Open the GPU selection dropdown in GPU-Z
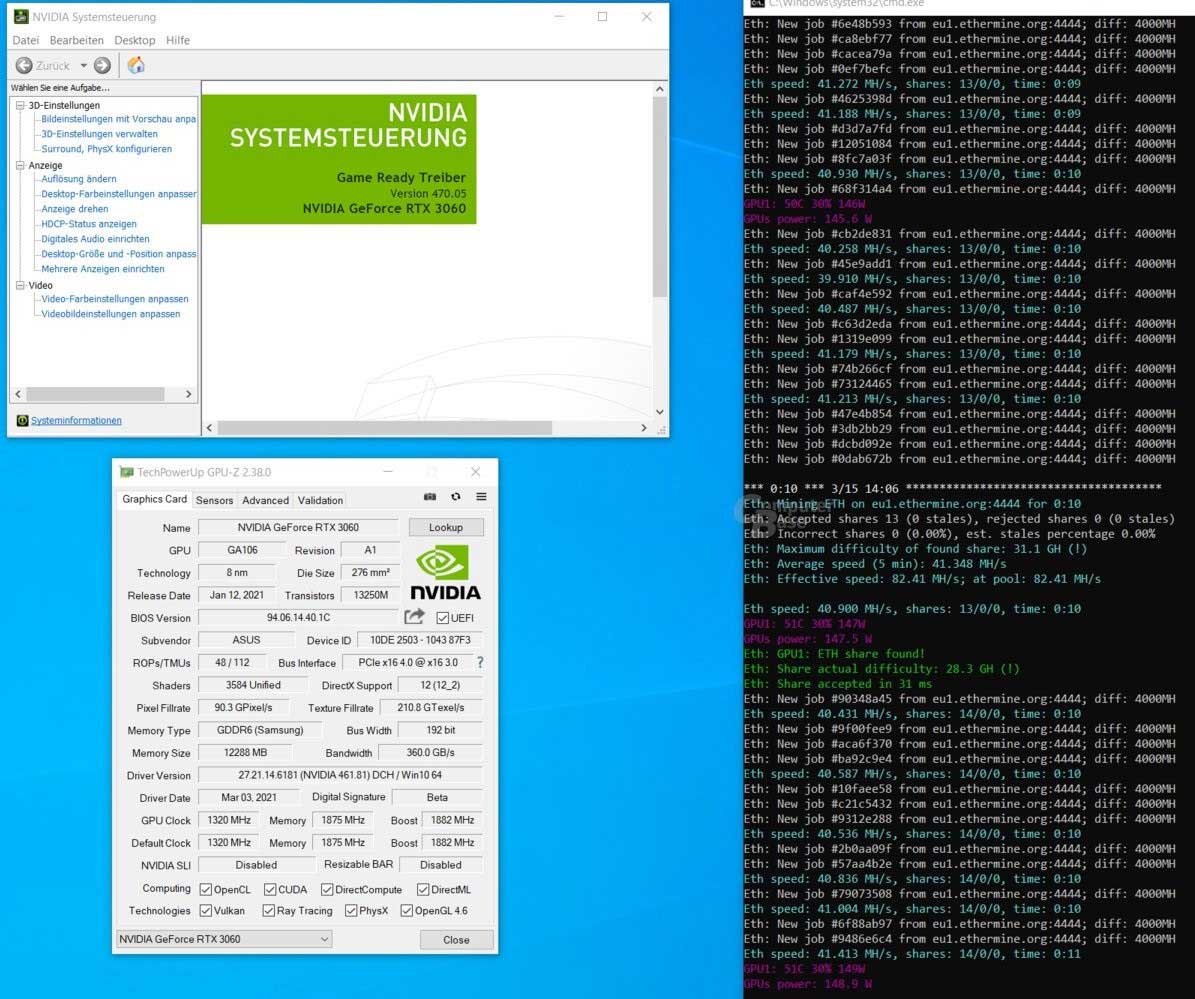The height and width of the screenshot is (999, 1195). point(224,939)
